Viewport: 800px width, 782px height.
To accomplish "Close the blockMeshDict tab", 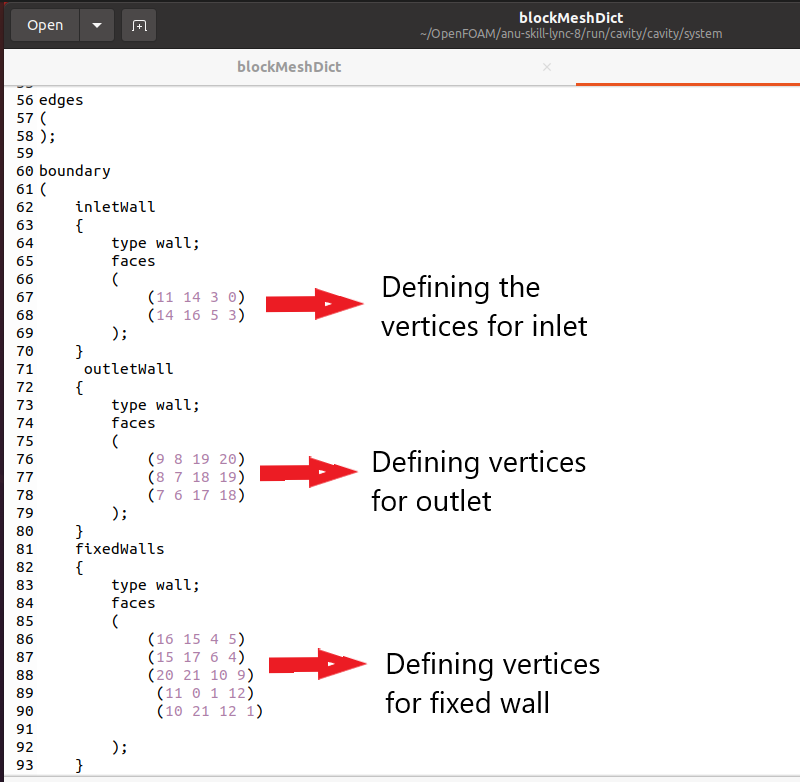I will pyautogui.click(x=546, y=67).
